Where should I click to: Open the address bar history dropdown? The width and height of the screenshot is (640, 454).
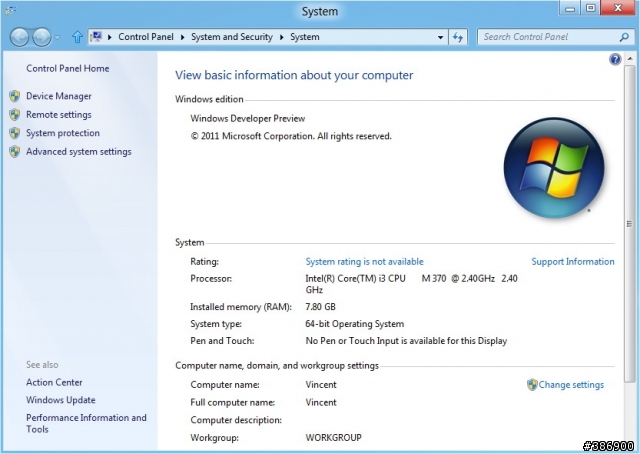[x=440, y=37]
